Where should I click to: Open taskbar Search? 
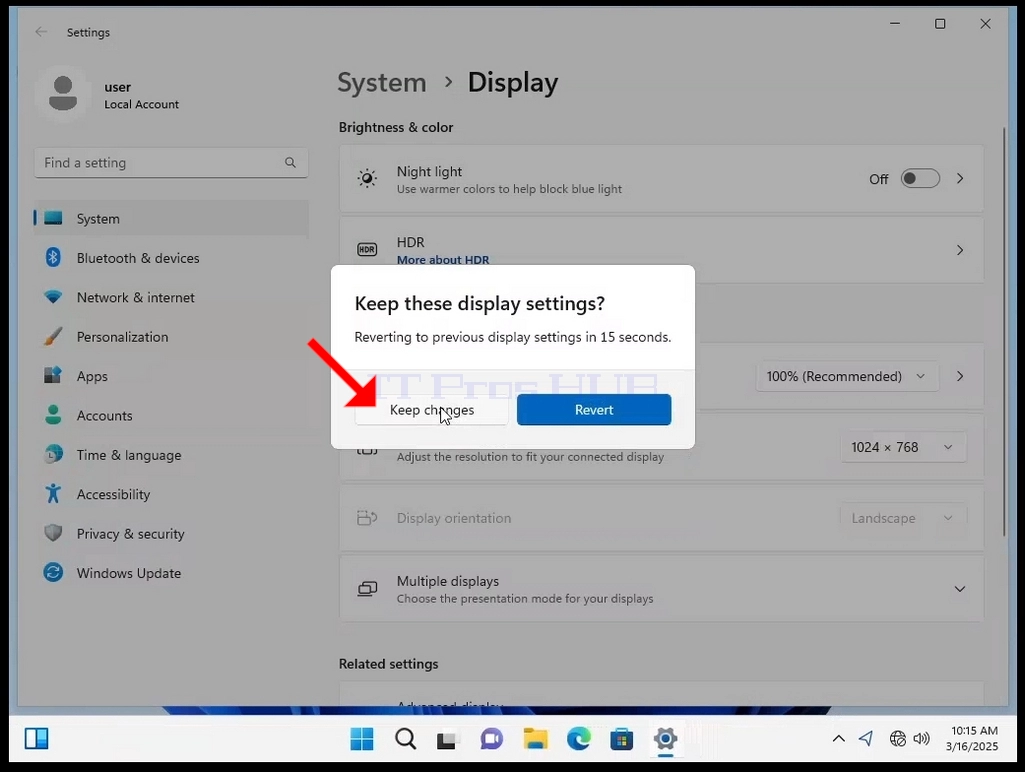(405, 739)
